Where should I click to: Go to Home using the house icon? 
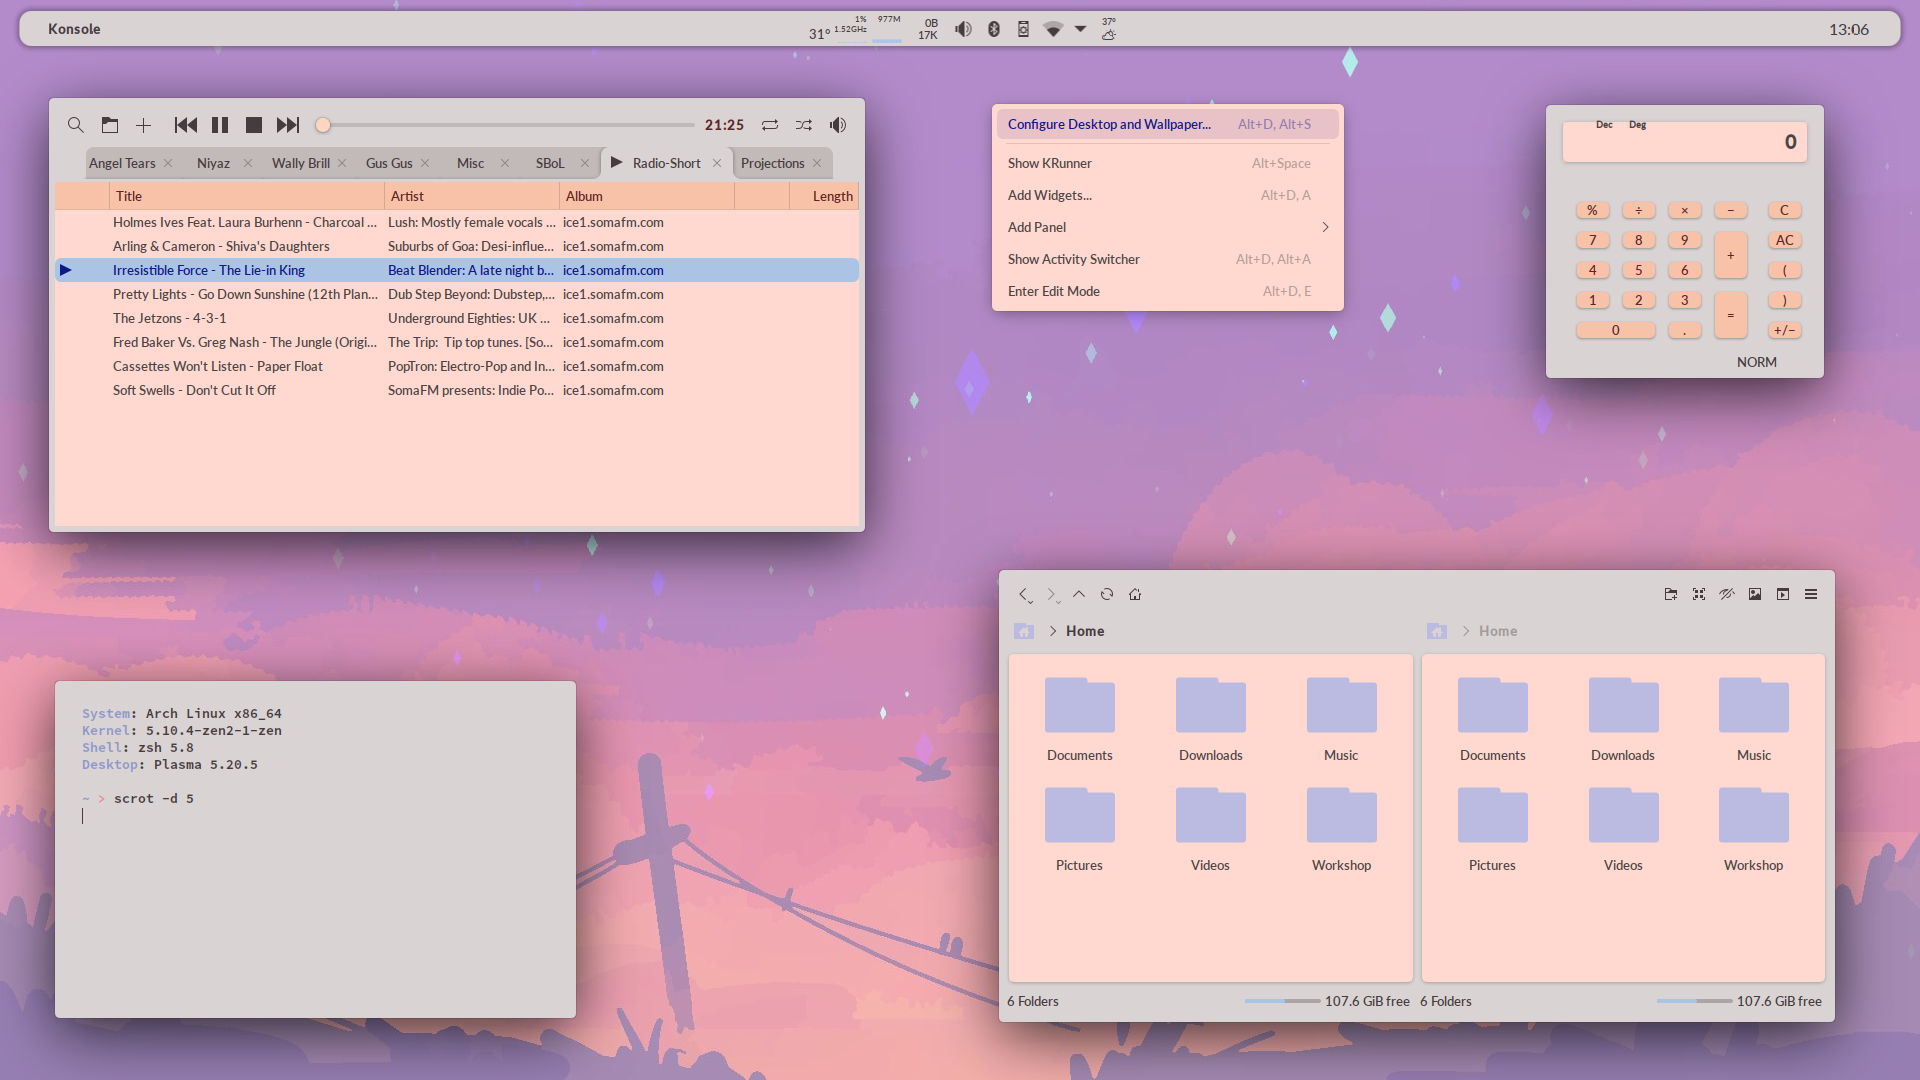[1135, 594]
